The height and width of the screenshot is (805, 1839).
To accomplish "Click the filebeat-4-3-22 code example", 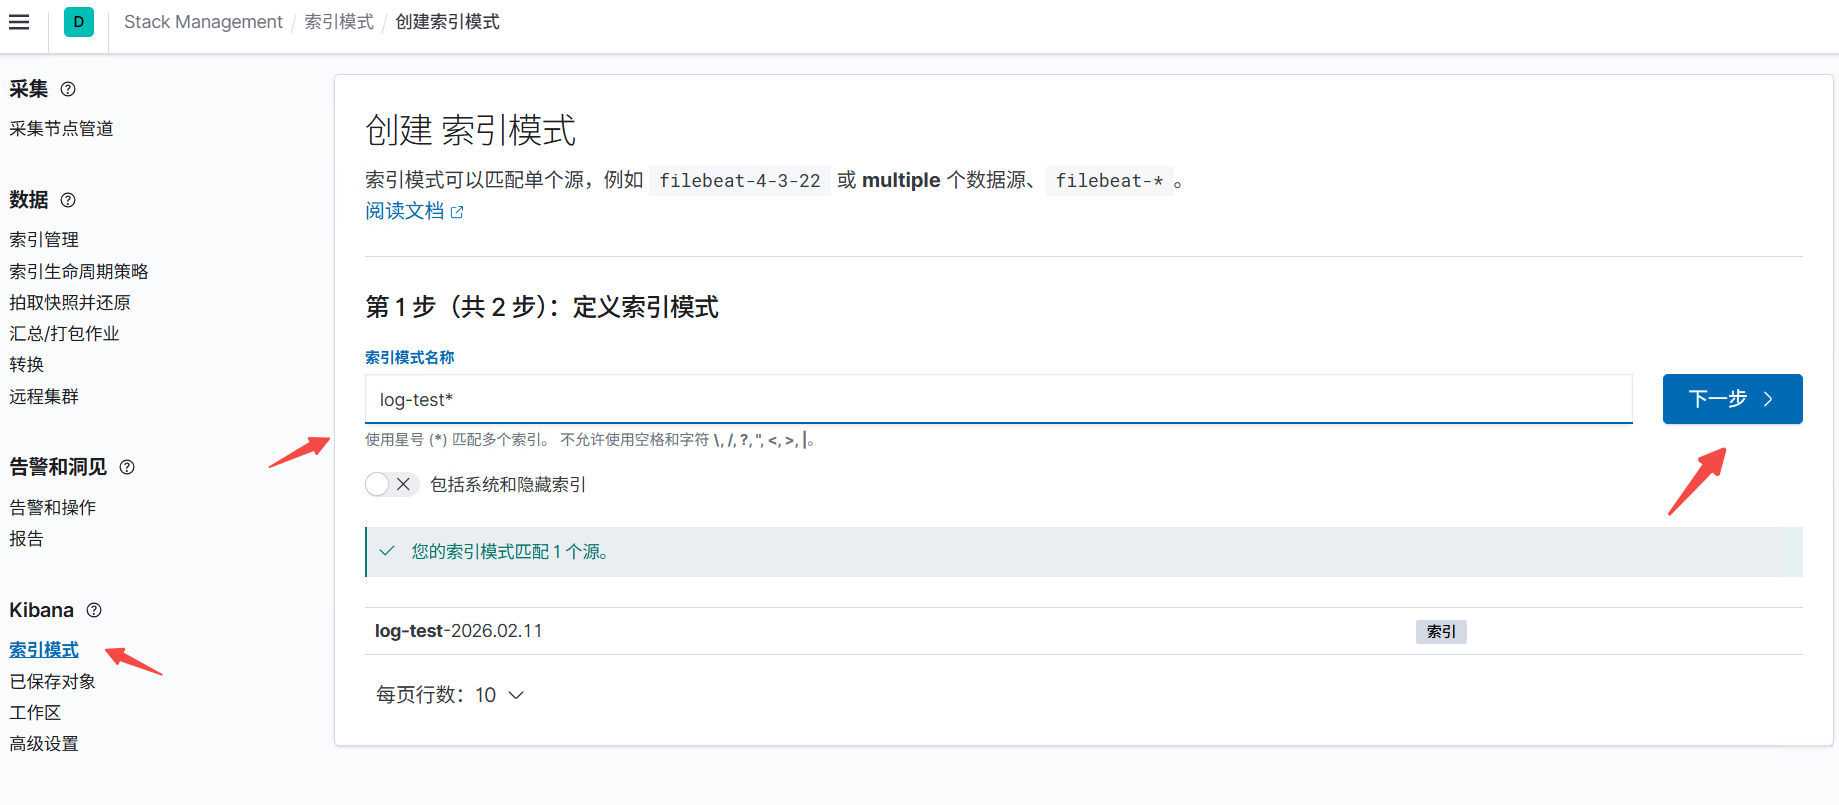I will tap(739, 181).
